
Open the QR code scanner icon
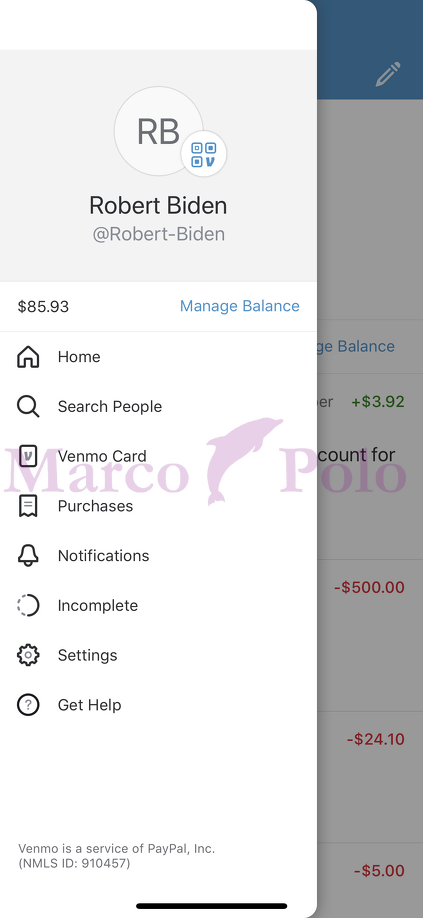click(204, 155)
